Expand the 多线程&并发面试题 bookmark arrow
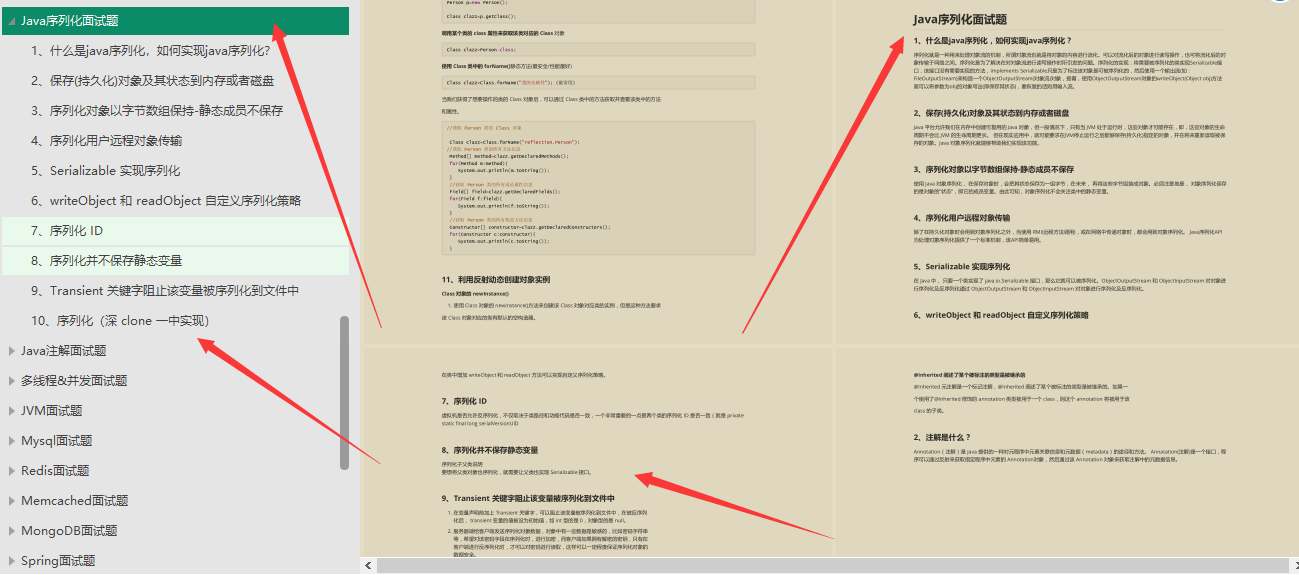 [x=11, y=380]
